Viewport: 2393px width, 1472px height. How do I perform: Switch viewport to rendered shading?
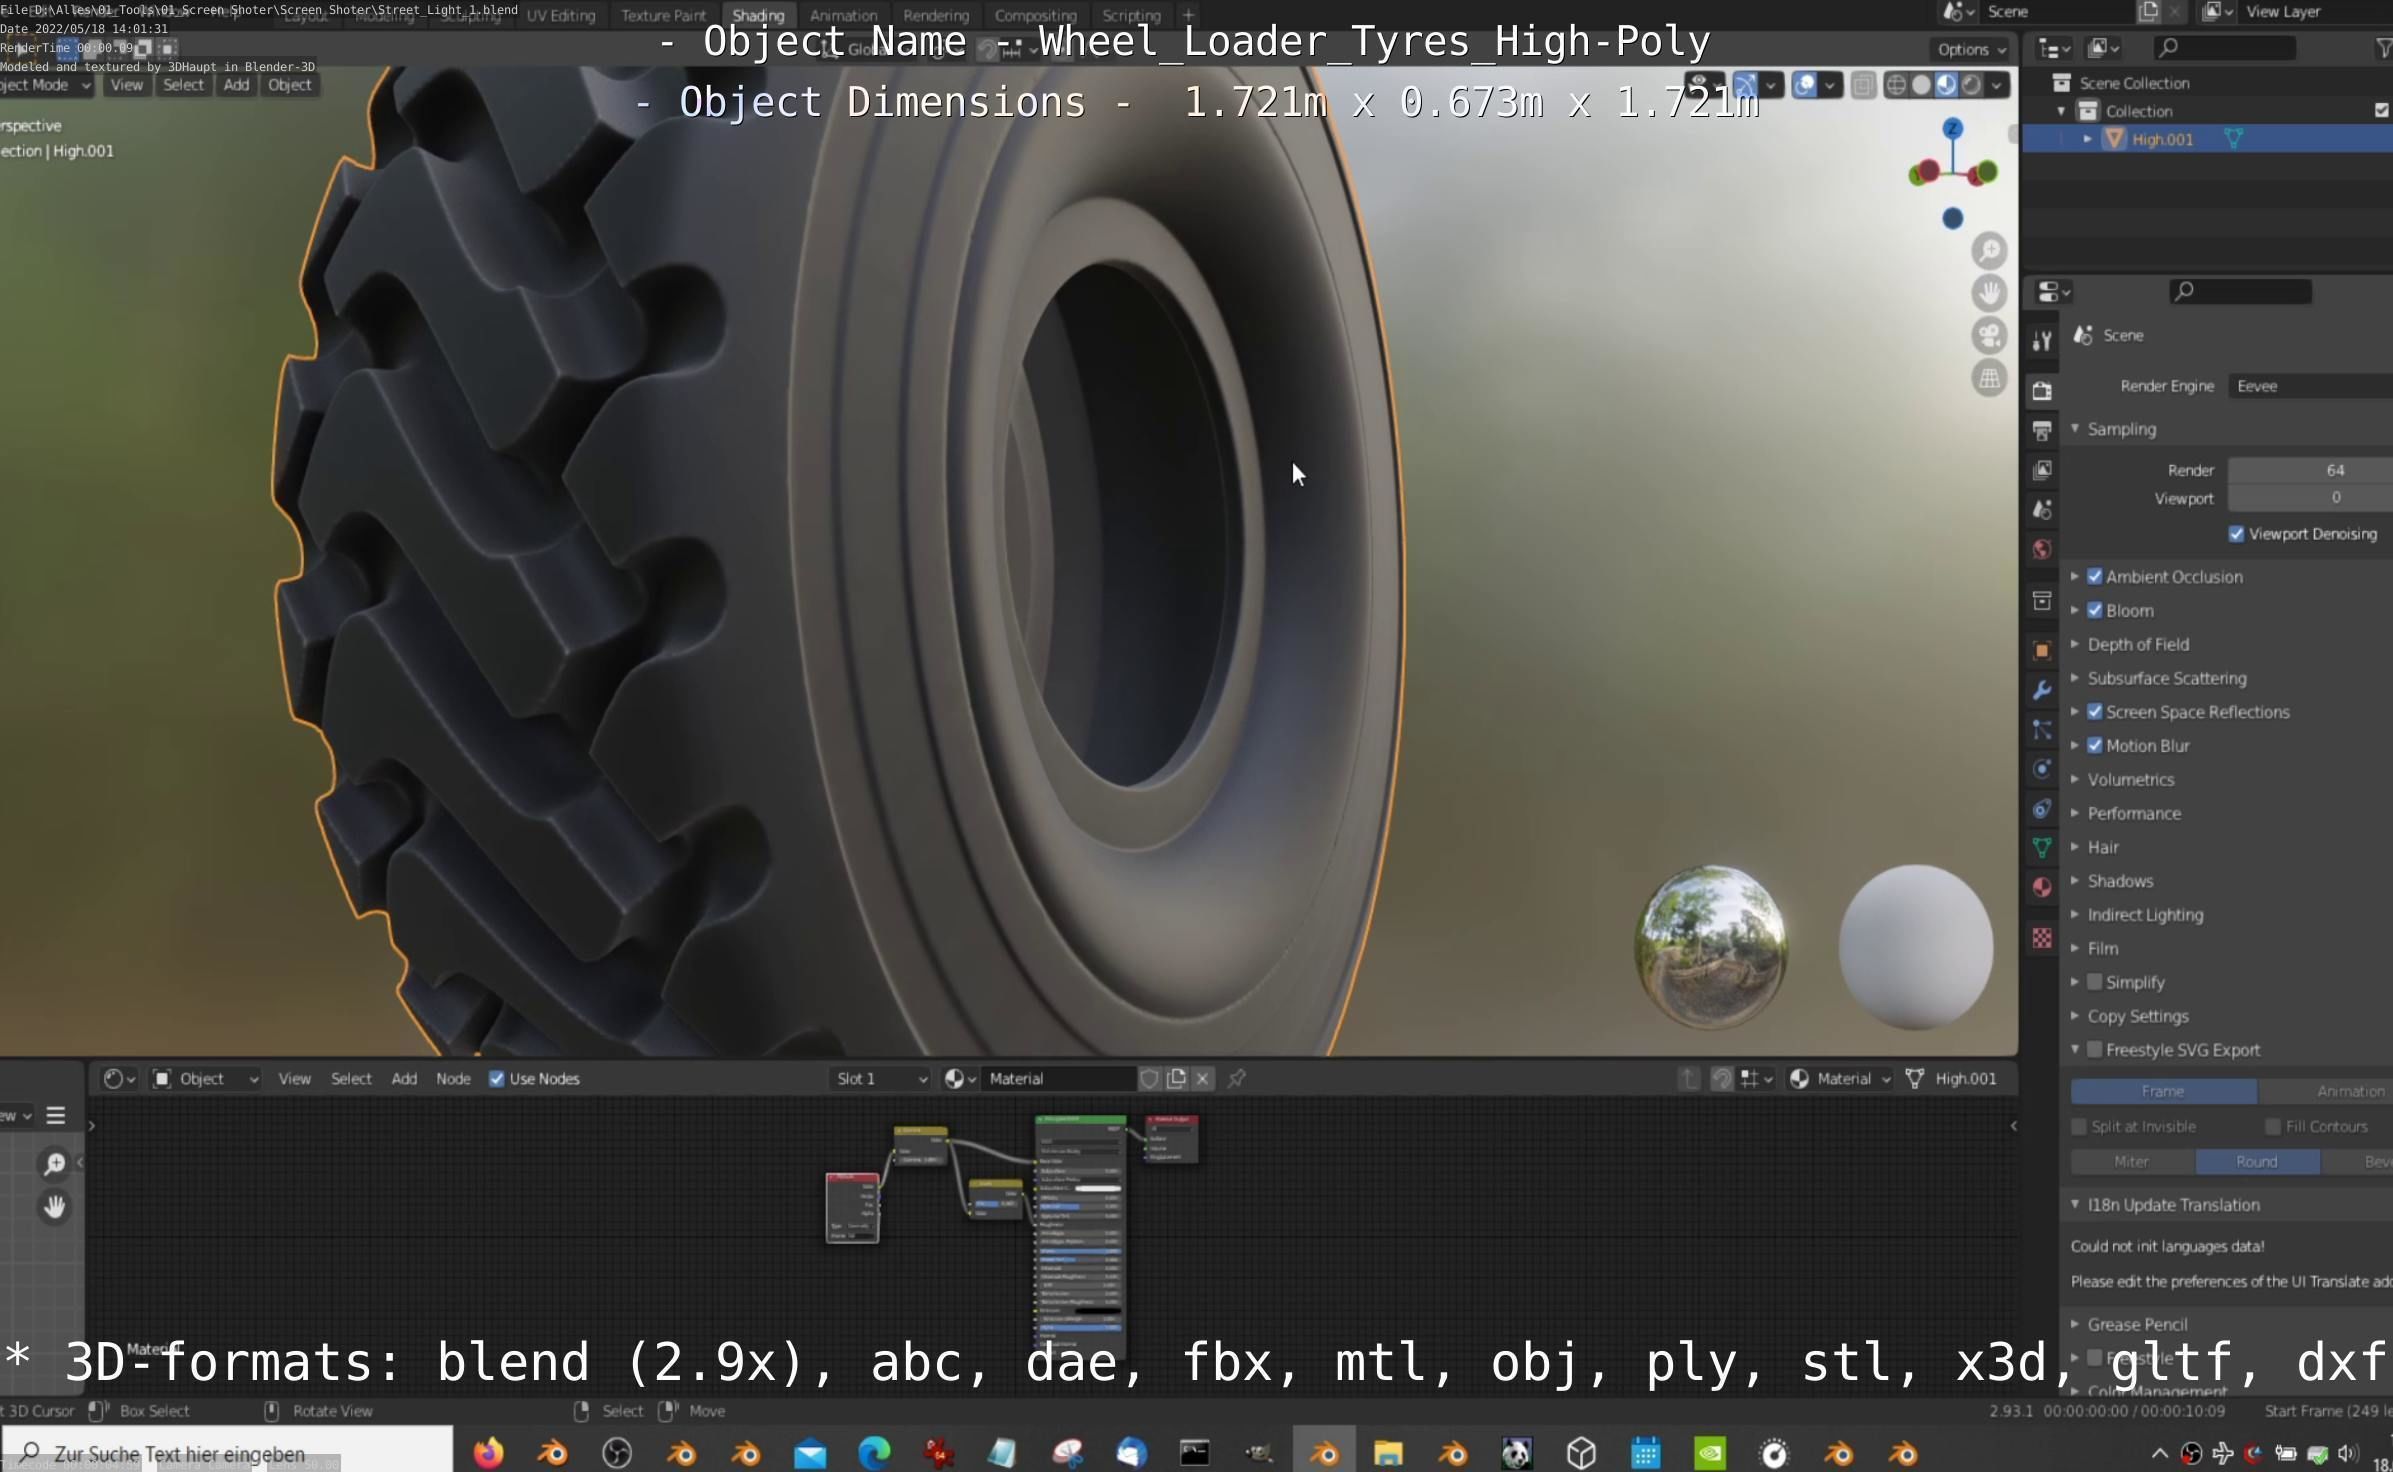point(1971,85)
